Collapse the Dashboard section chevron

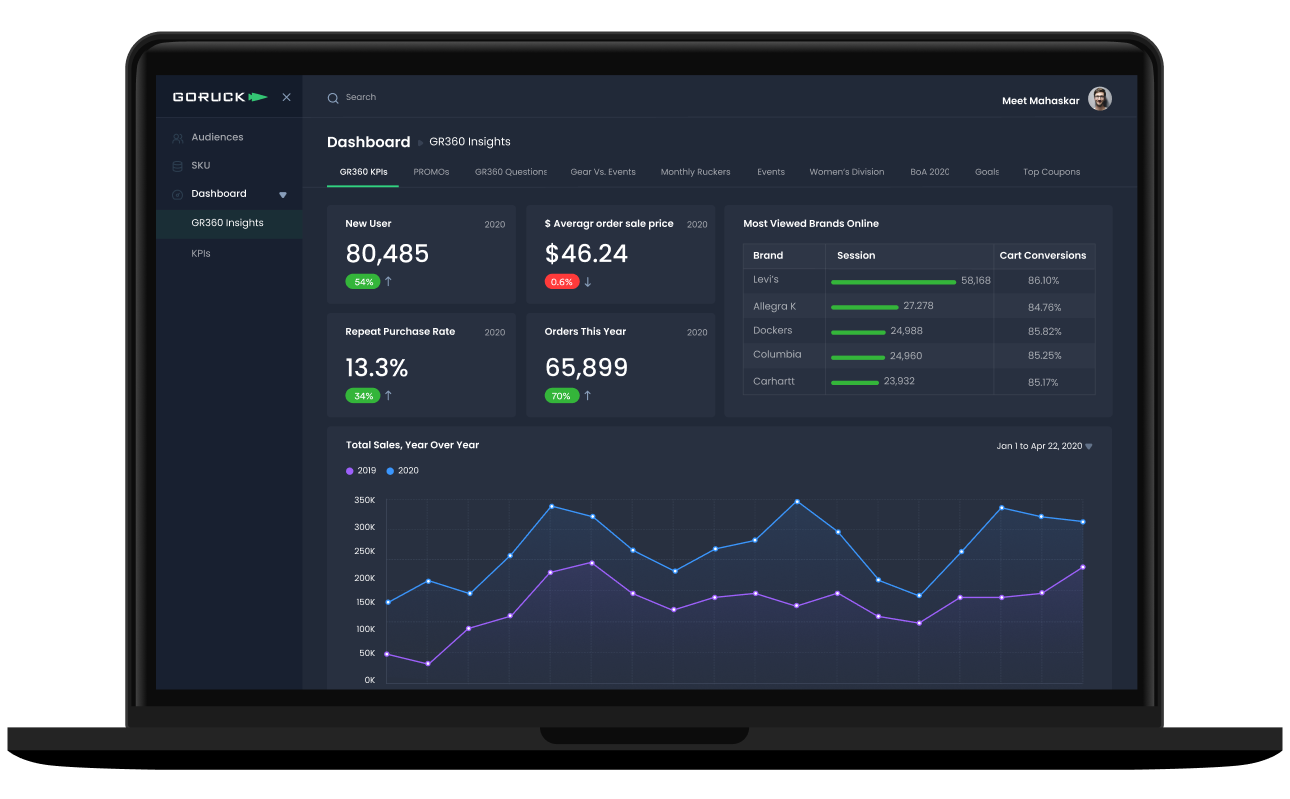(281, 193)
